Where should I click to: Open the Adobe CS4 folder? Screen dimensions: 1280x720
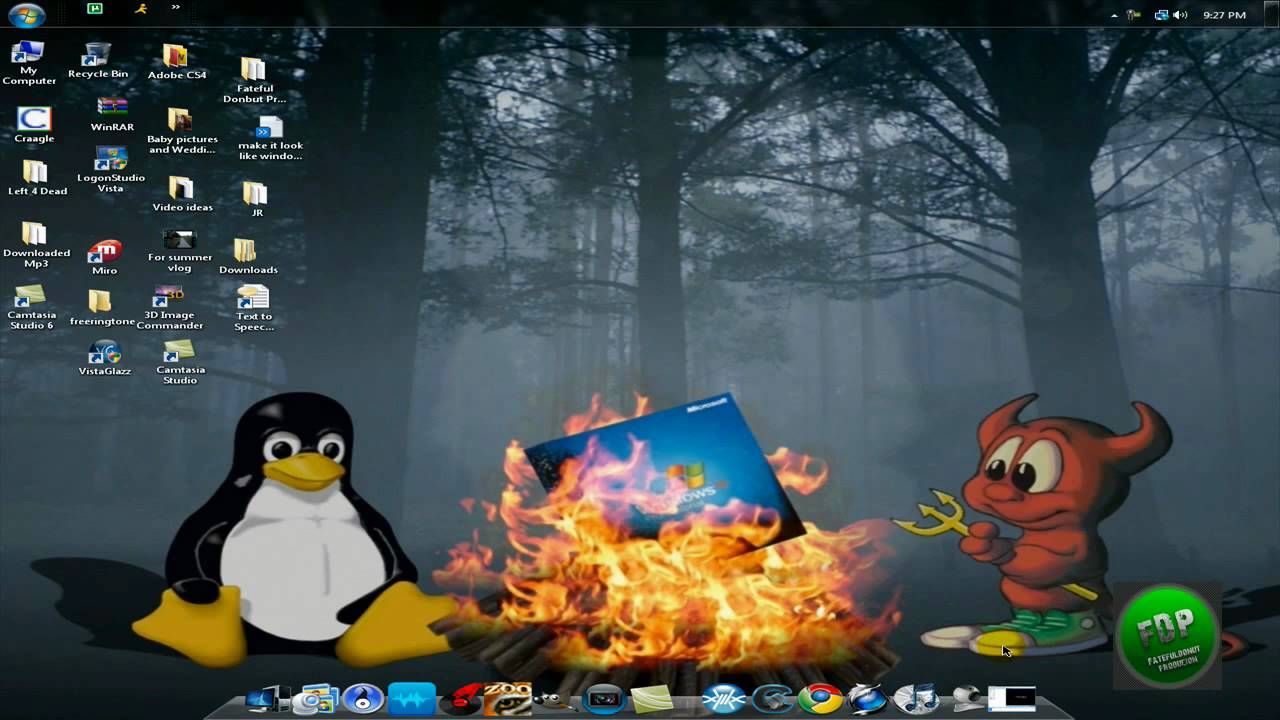pos(177,61)
